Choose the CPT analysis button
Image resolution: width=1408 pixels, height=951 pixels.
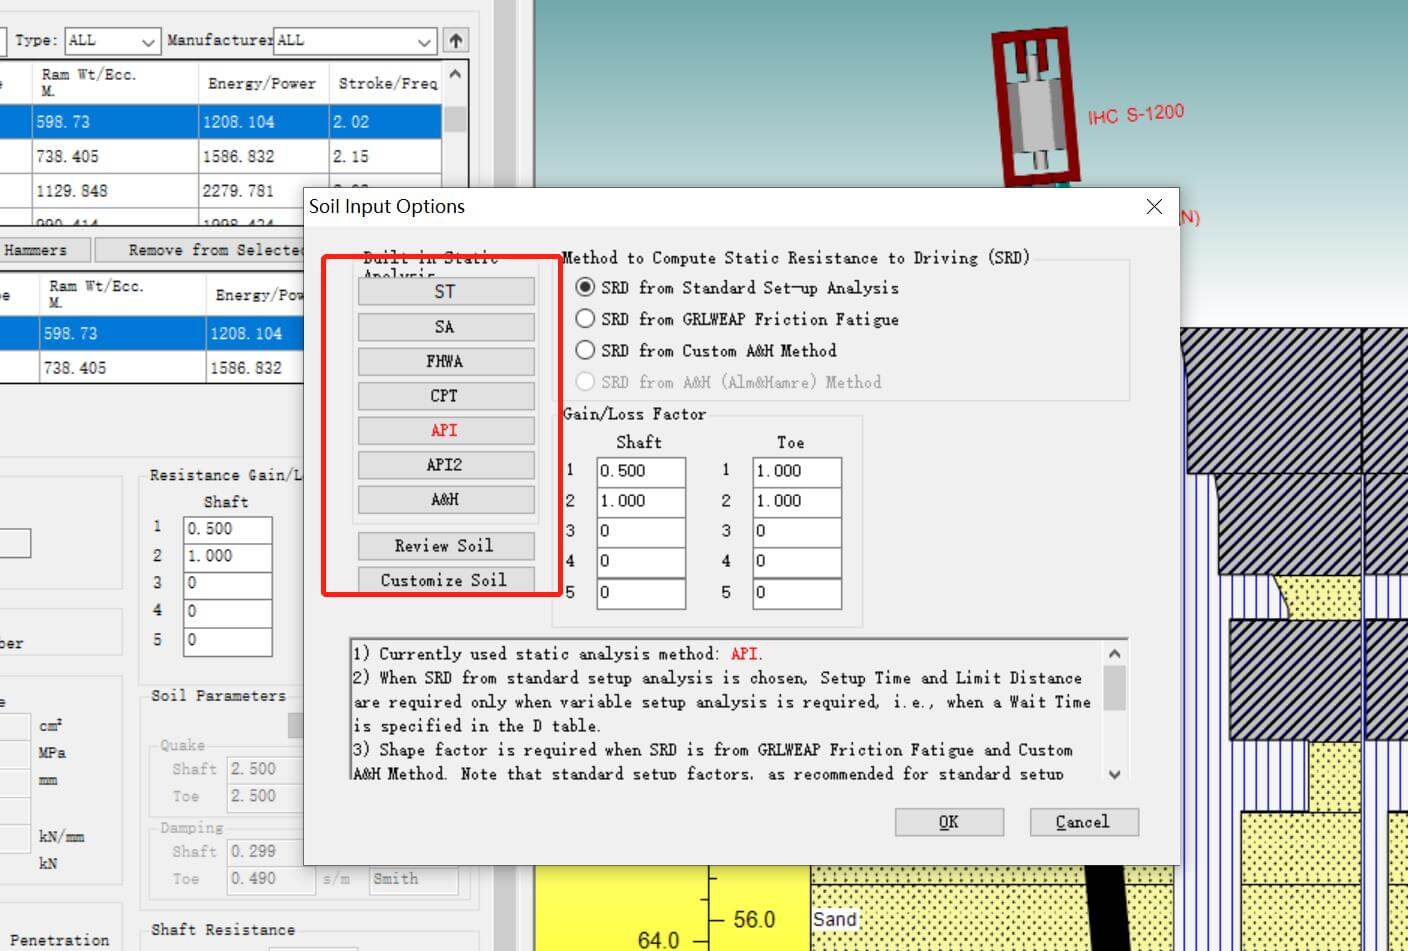(x=445, y=396)
